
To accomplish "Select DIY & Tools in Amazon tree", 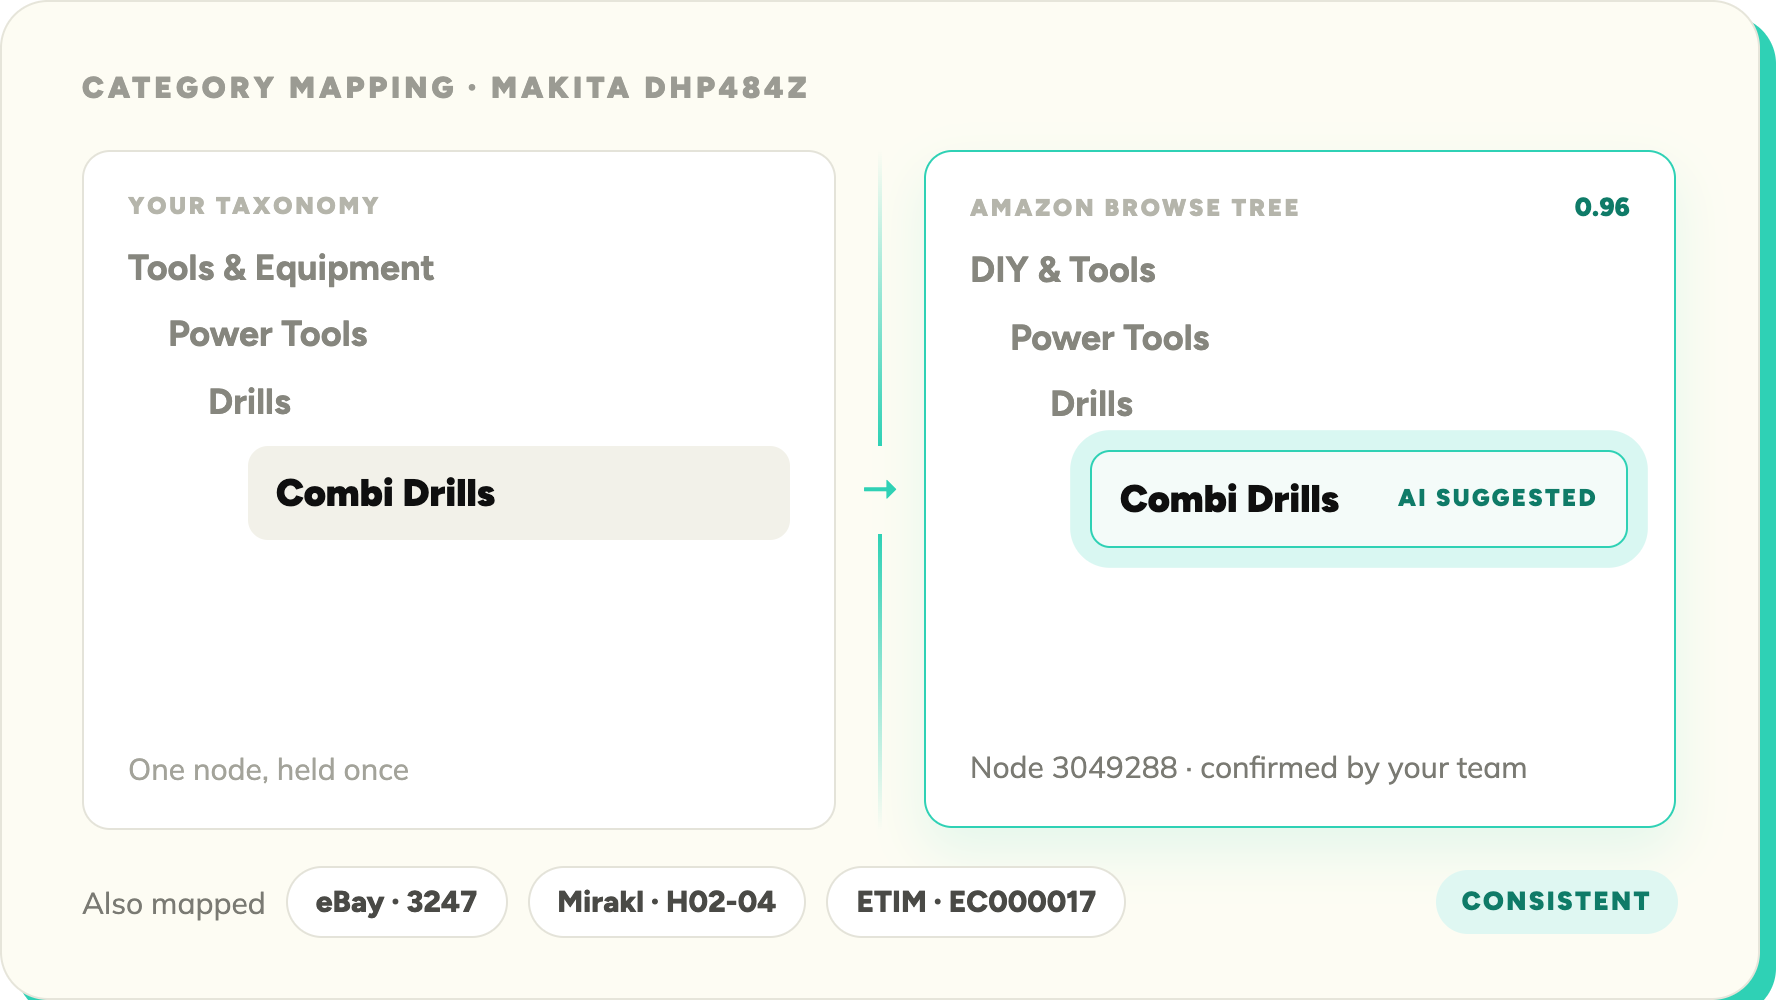I will [x=1063, y=270].
